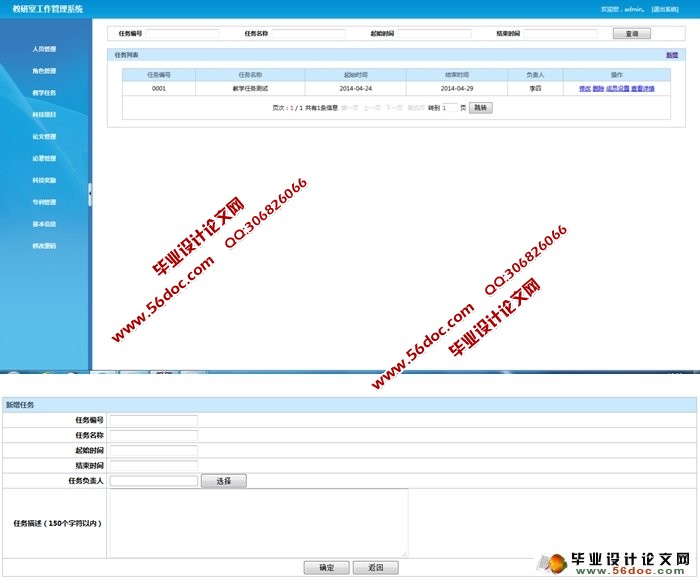The height and width of the screenshot is (581, 700).
Task: Click the 跳转 jump button
Action: [x=481, y=108]
